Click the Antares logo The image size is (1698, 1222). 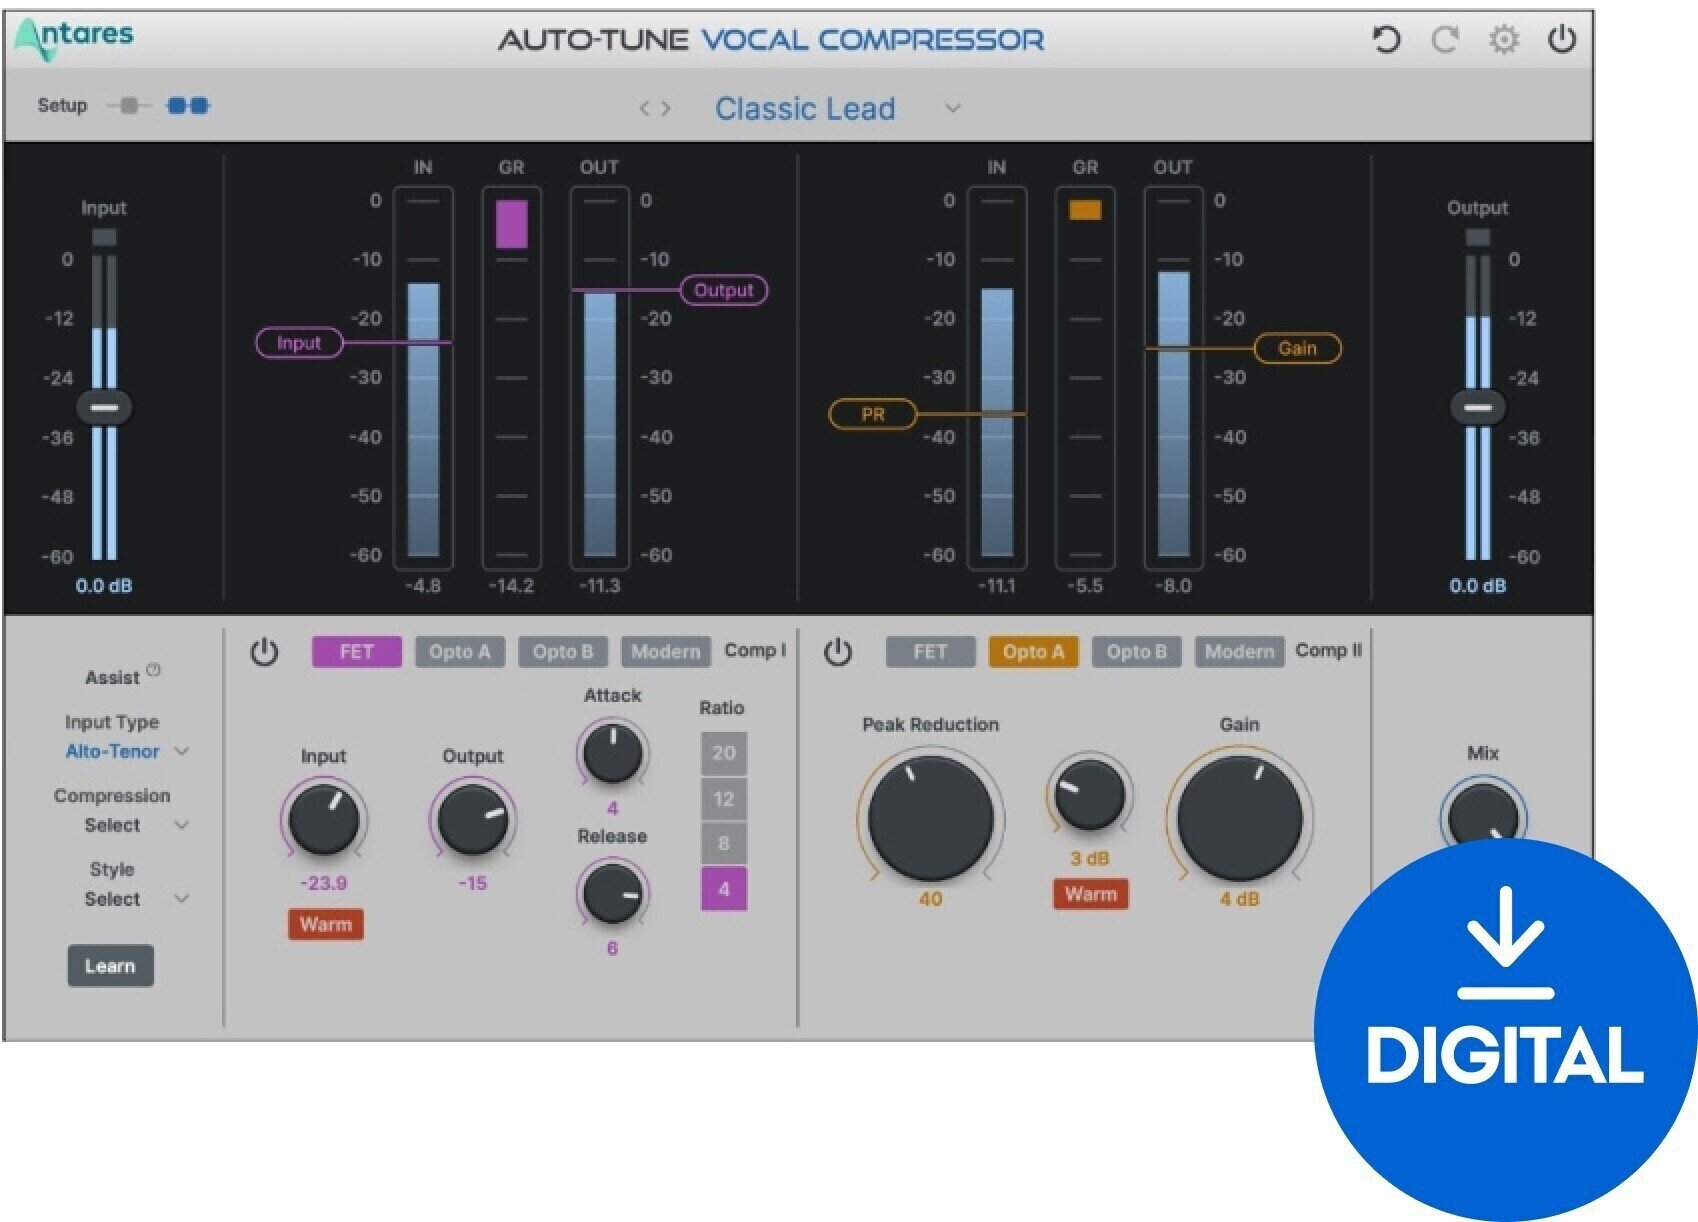point(73,38)
